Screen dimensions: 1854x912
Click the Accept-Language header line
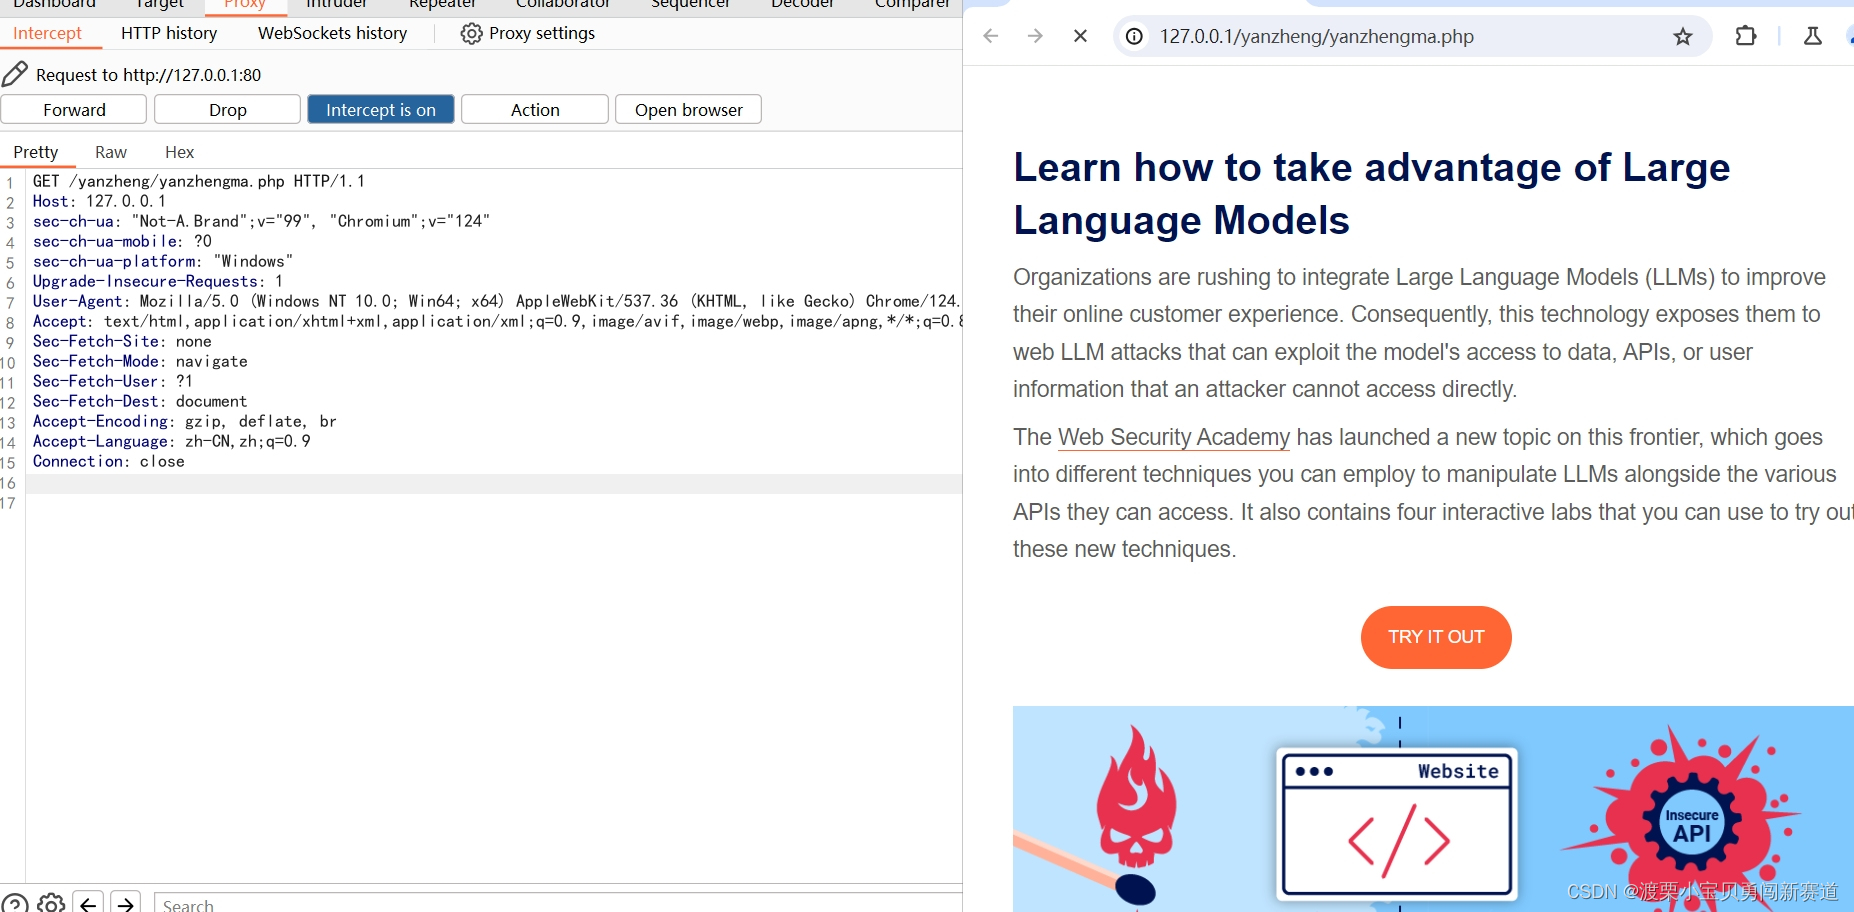click(x=171, y=441)
